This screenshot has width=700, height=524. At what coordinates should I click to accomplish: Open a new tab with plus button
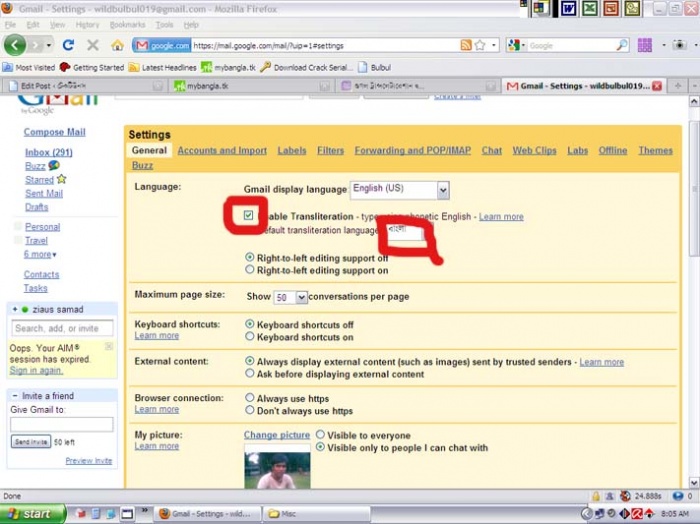click(678, 86)
